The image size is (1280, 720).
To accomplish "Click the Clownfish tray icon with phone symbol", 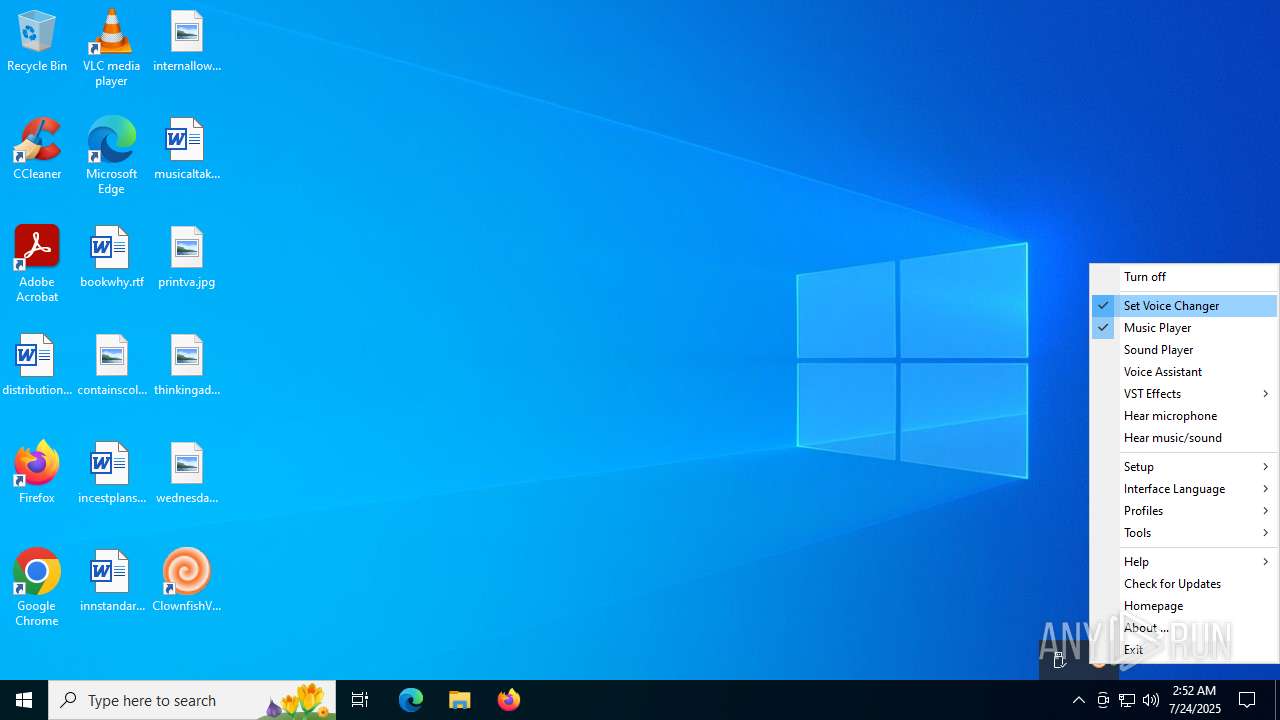I will coord(1060,659).
